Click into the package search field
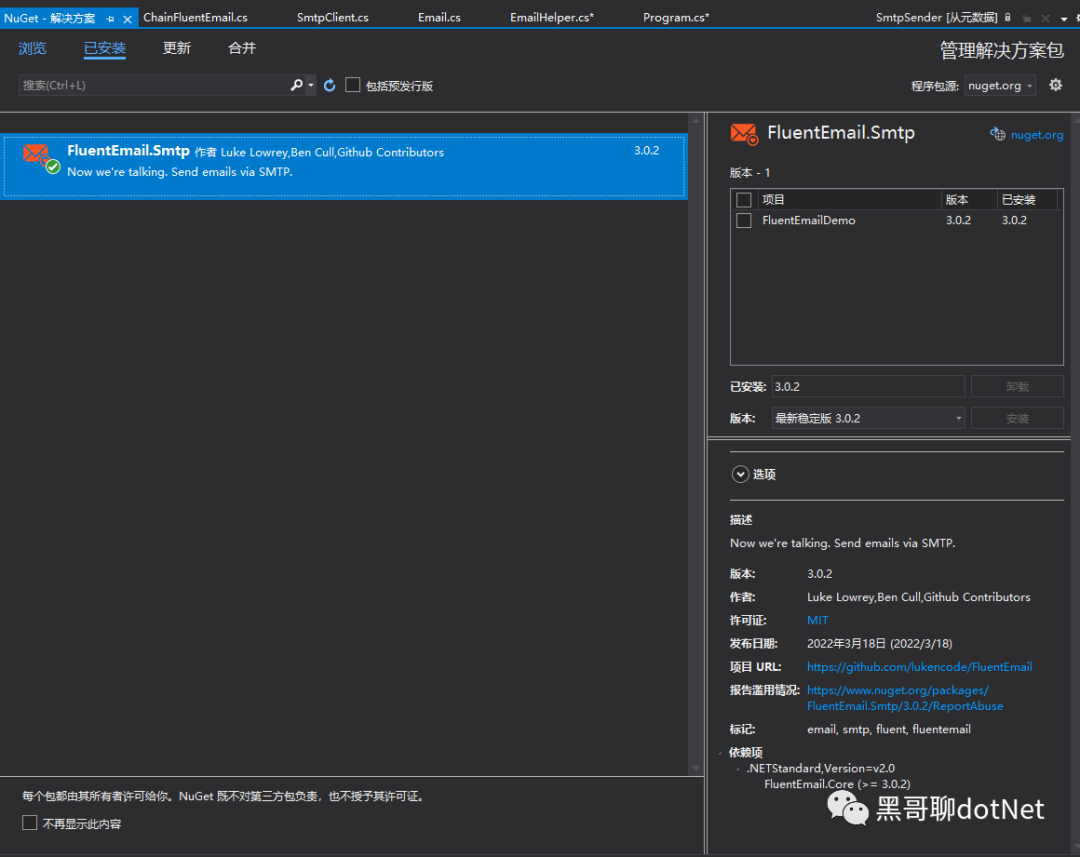 tap(153, 85)
